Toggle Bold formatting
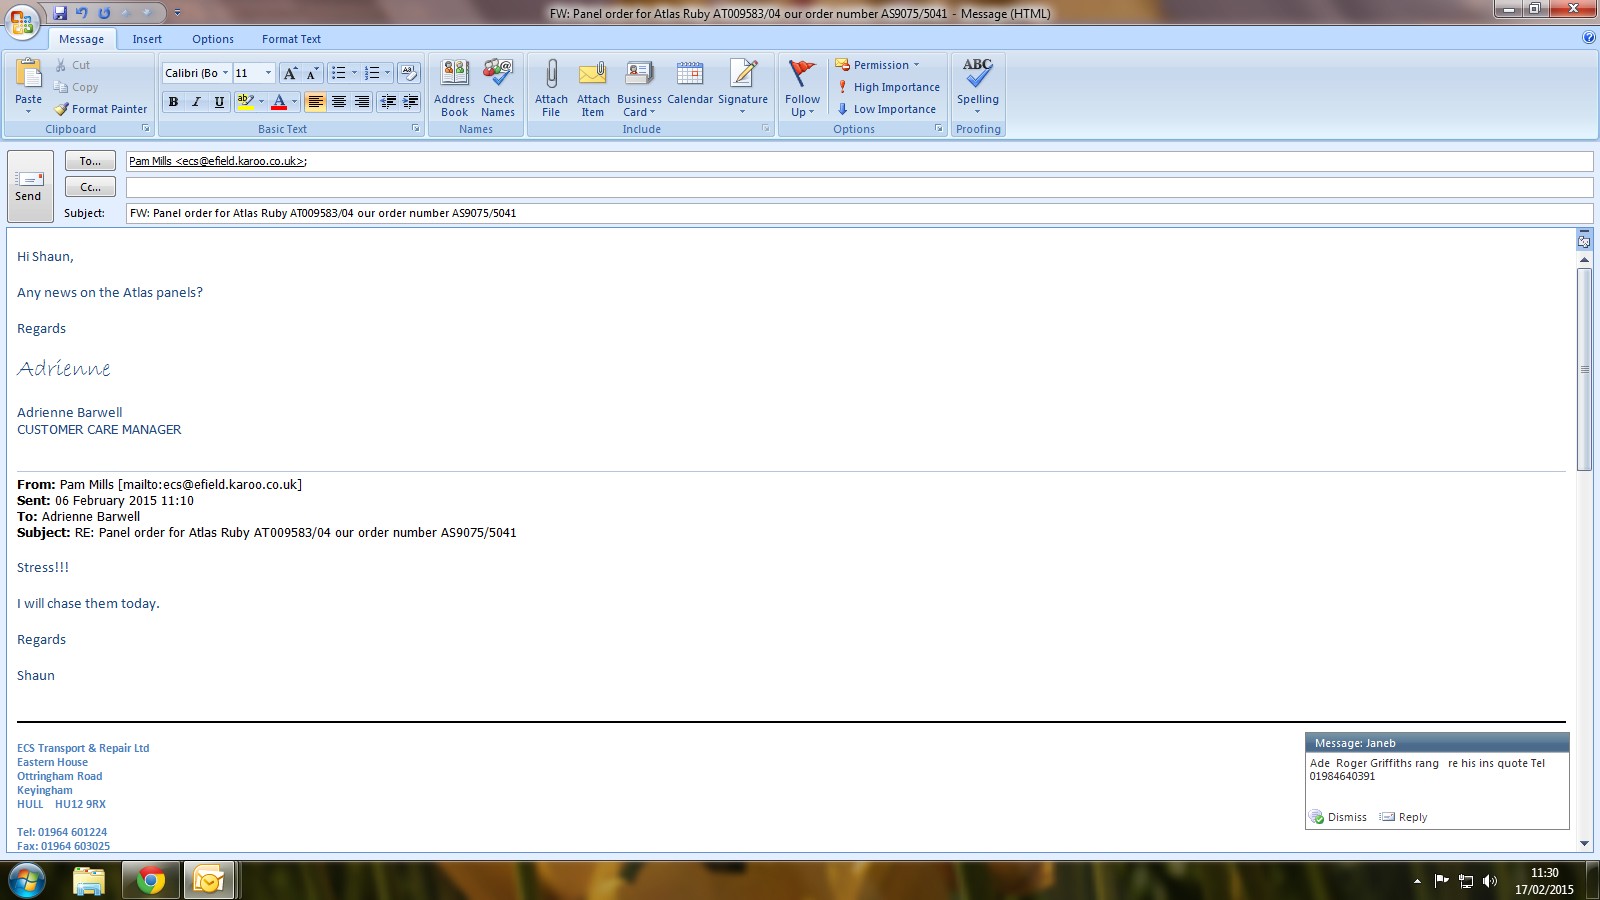Viewport: 1600px width, 900px height. click(174, 102)
